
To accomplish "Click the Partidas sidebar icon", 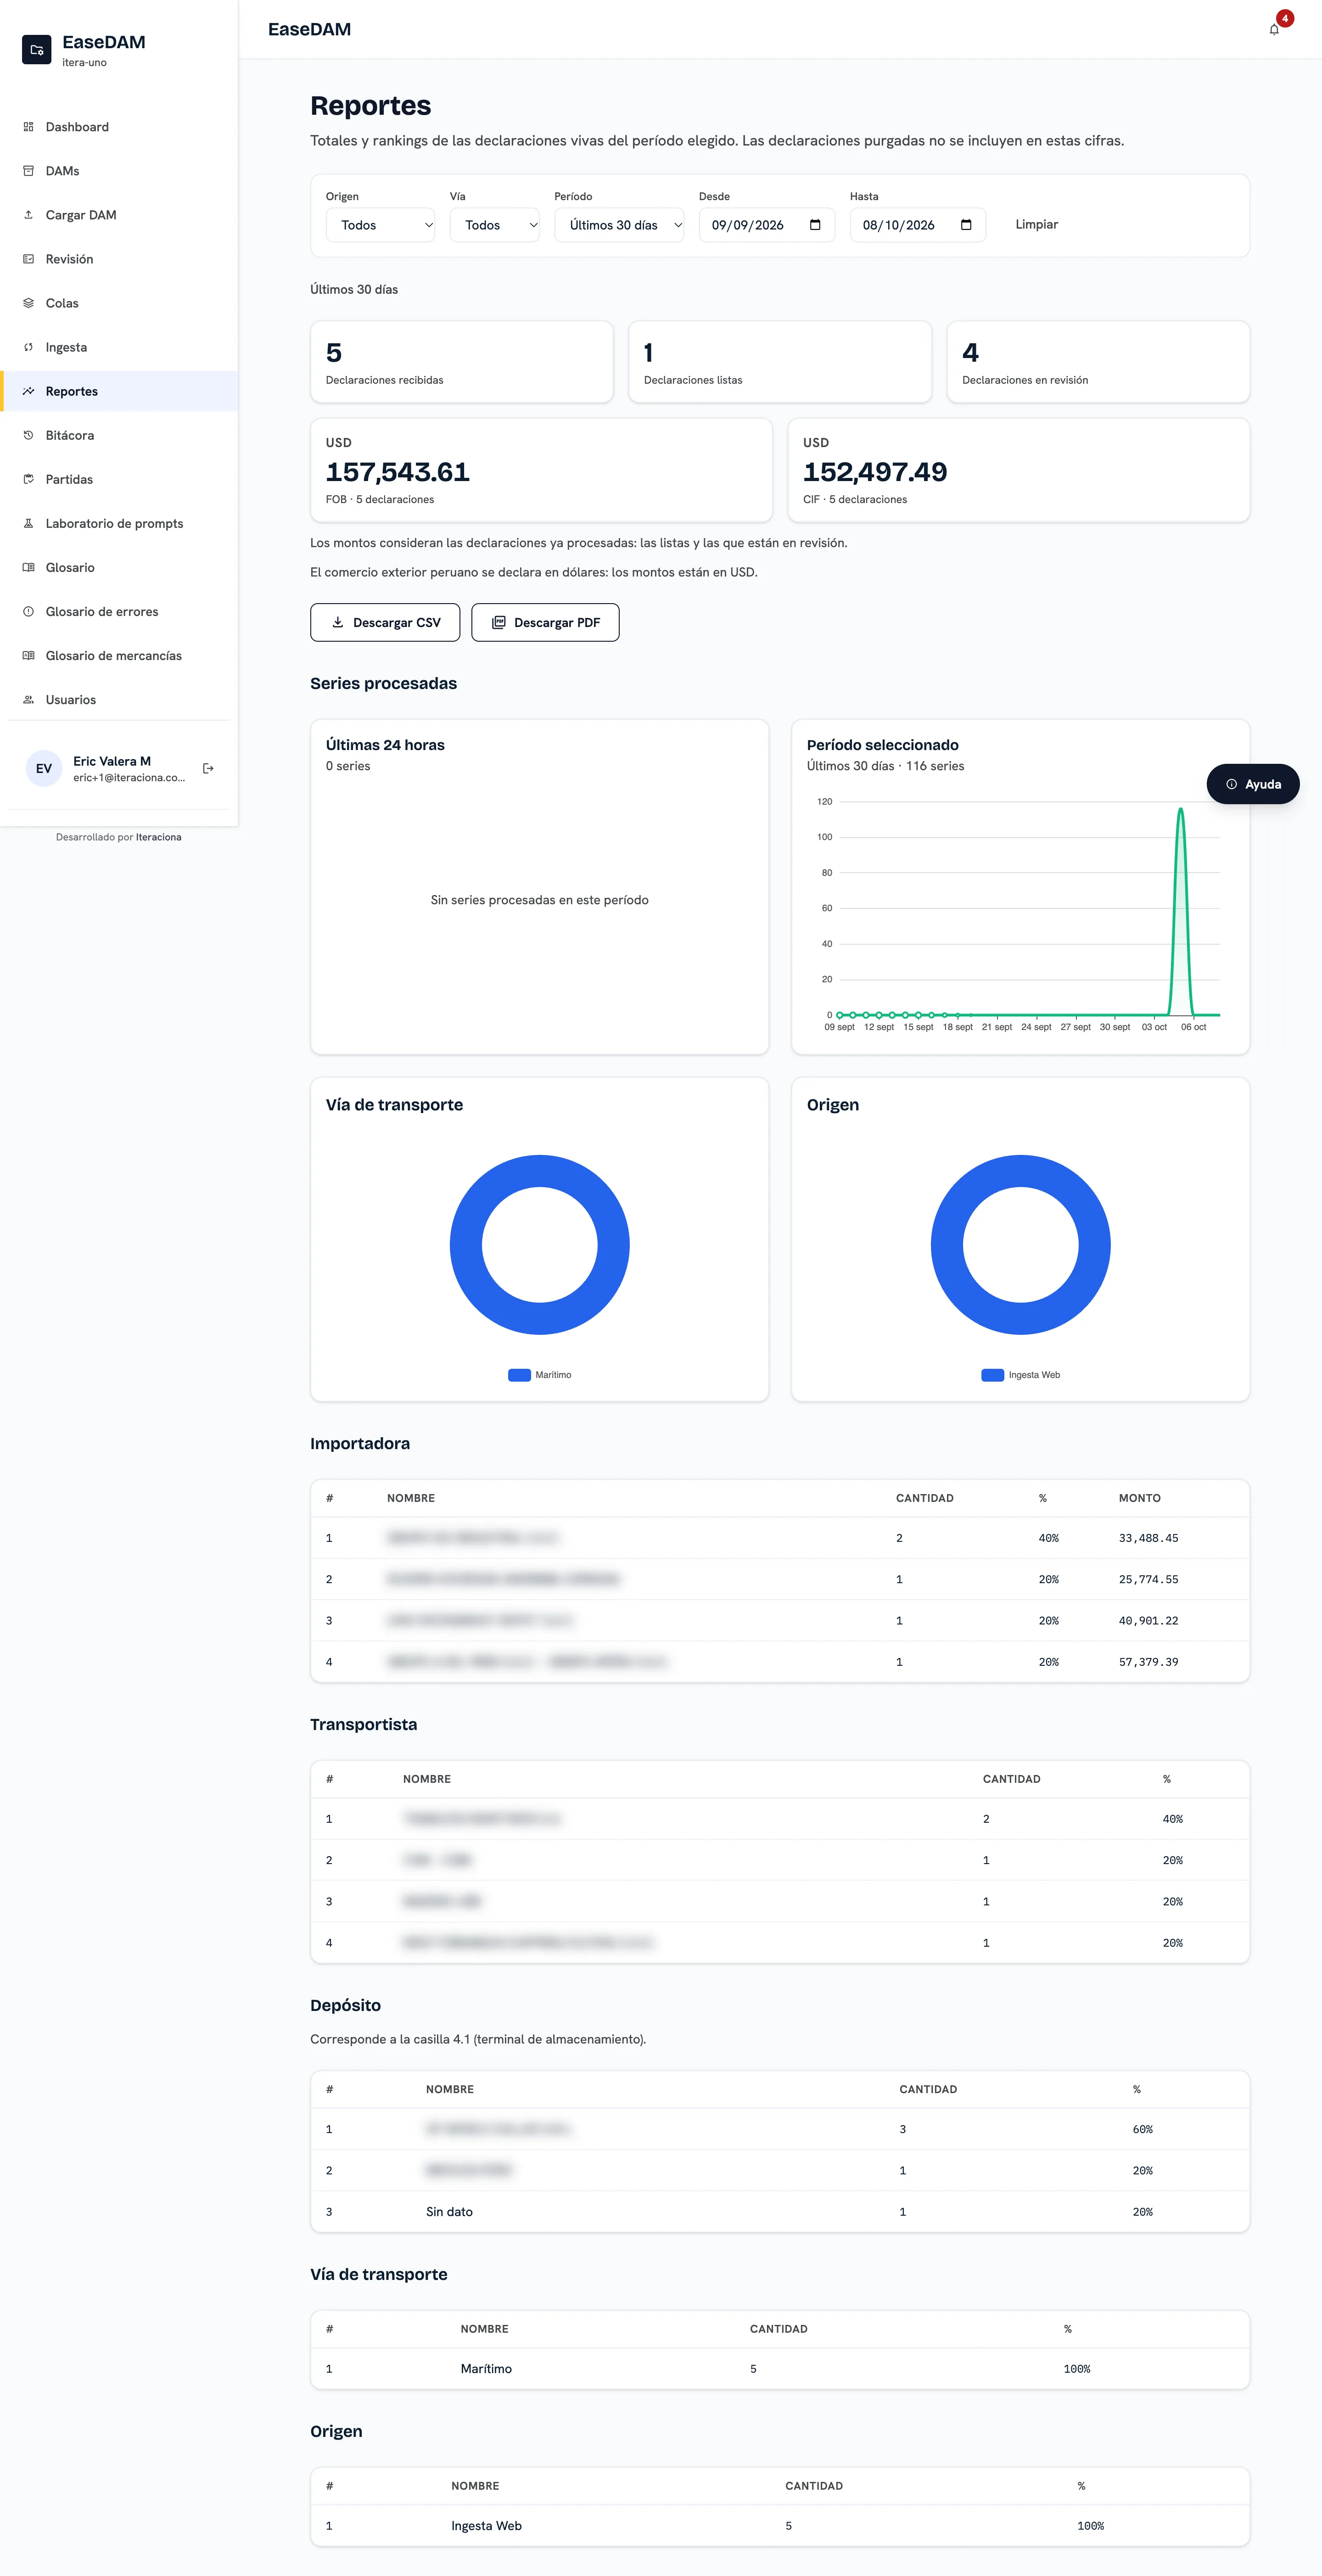I will 28,479.
